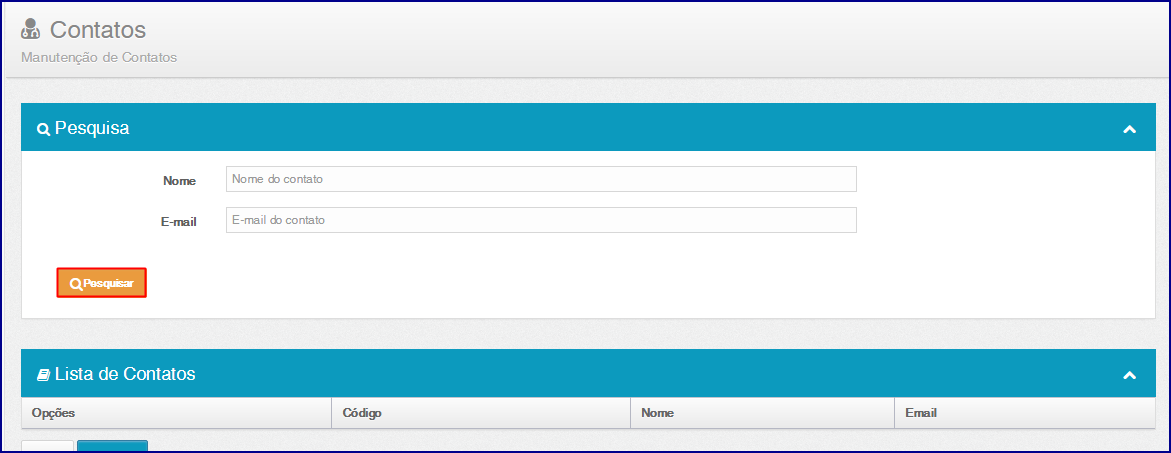Sort by the Nome column header
The image size is (1171, 453).
(762, 413)
